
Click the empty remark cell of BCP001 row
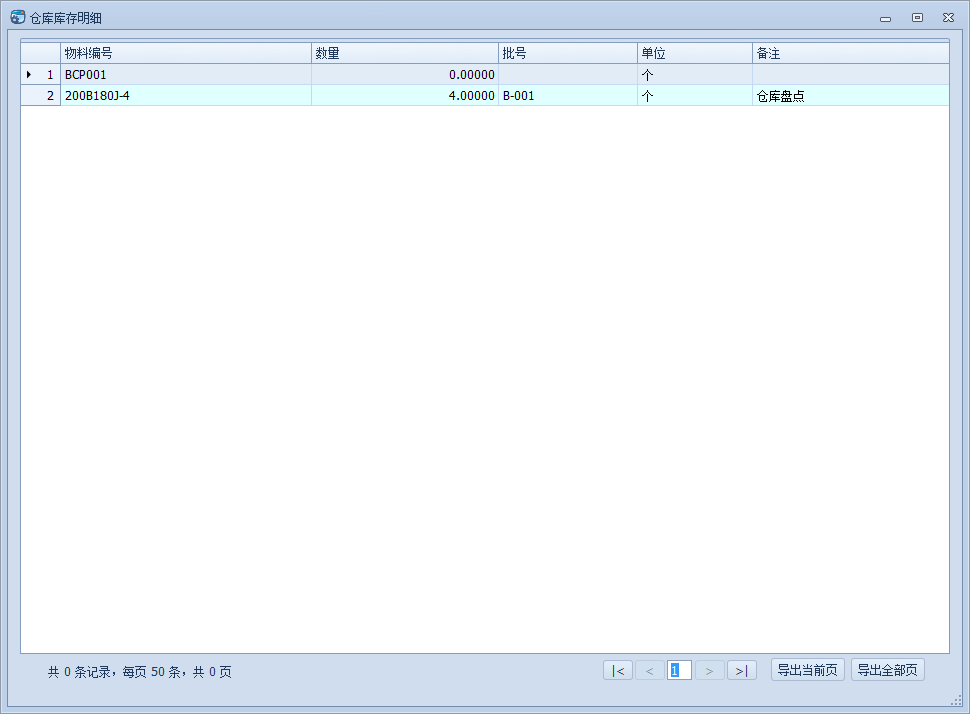[x=851, y=75]
